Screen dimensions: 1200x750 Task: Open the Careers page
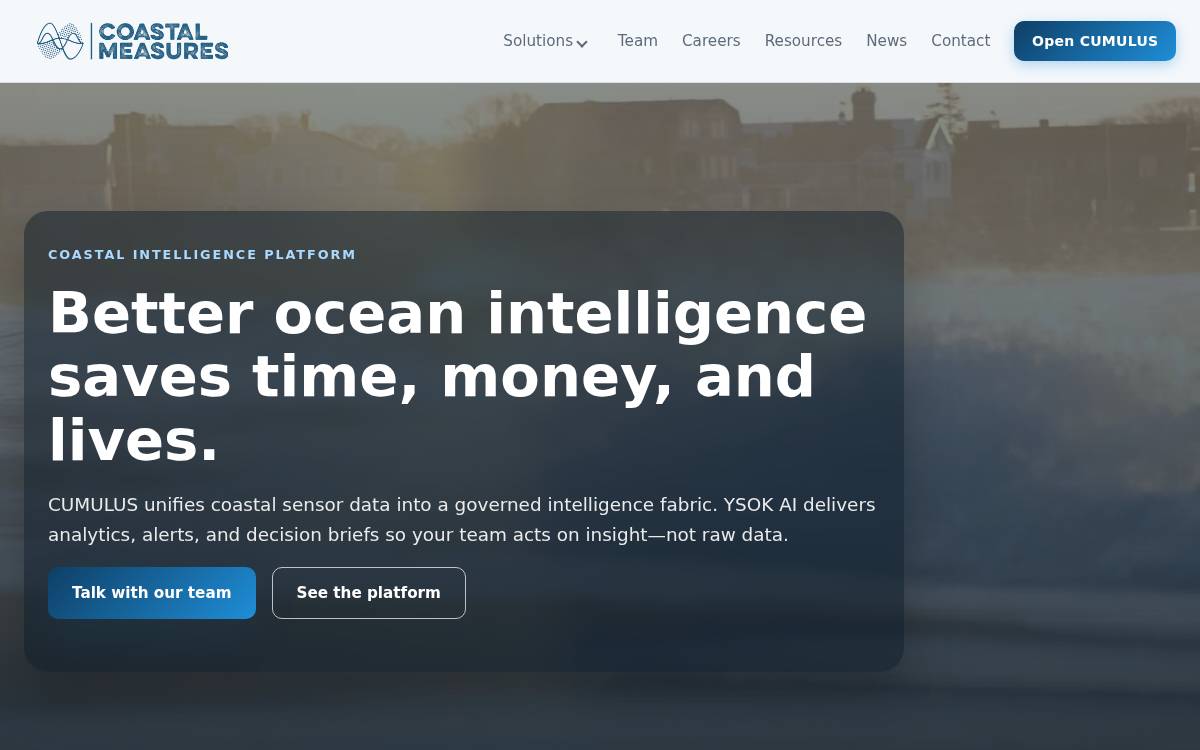(711, 41)
